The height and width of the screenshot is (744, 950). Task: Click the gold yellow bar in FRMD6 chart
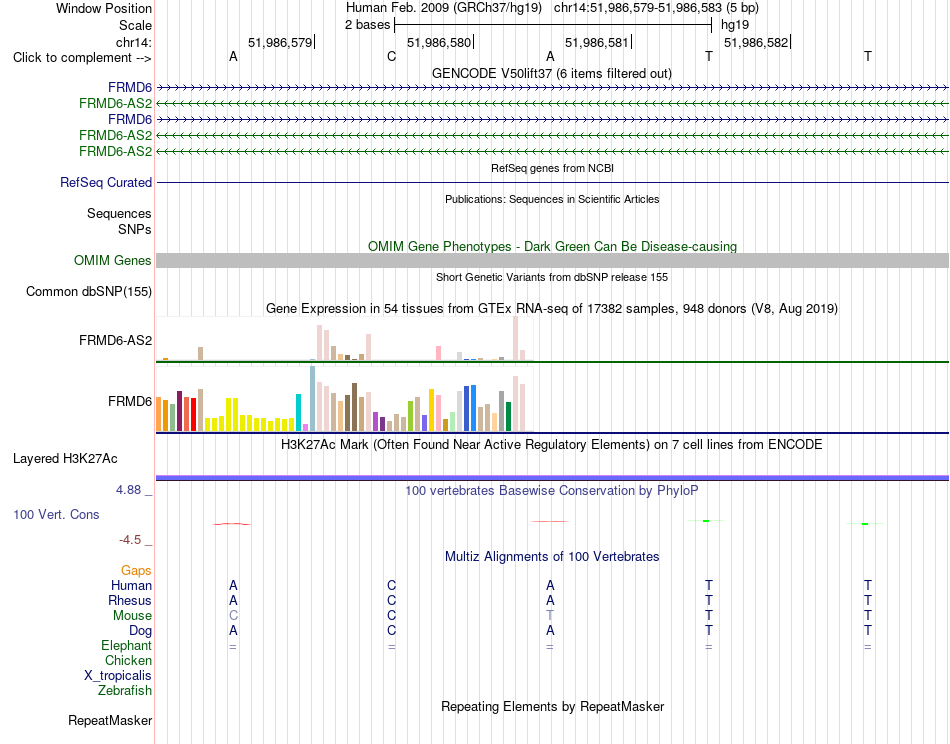pyautogui.click(x=431, y=410)
